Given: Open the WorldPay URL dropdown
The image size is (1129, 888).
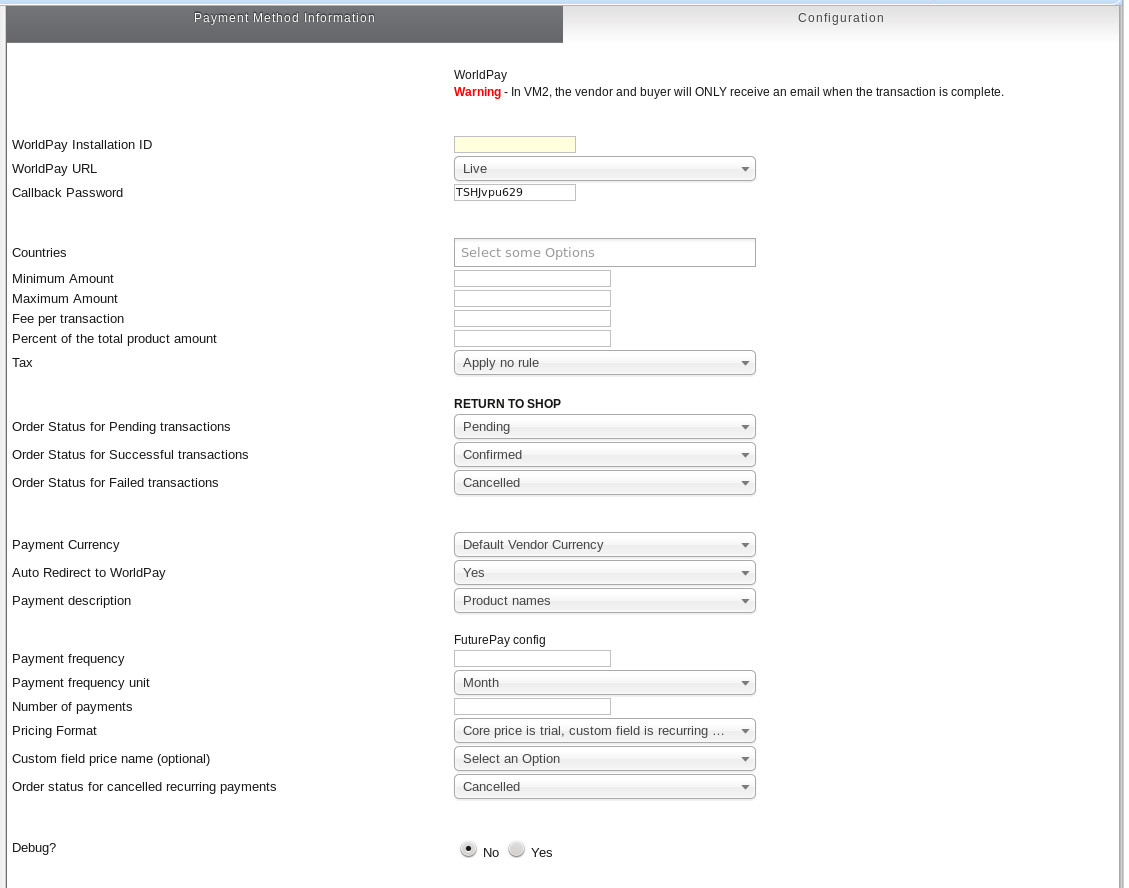Looking at the screenshot, I should (x=605, y=169).
